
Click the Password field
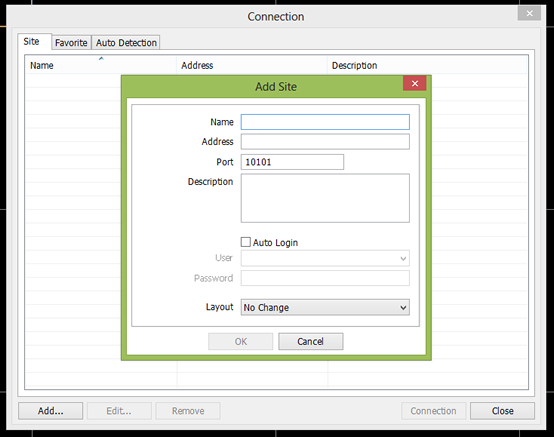pyautogui.click(x=325, y=278)
